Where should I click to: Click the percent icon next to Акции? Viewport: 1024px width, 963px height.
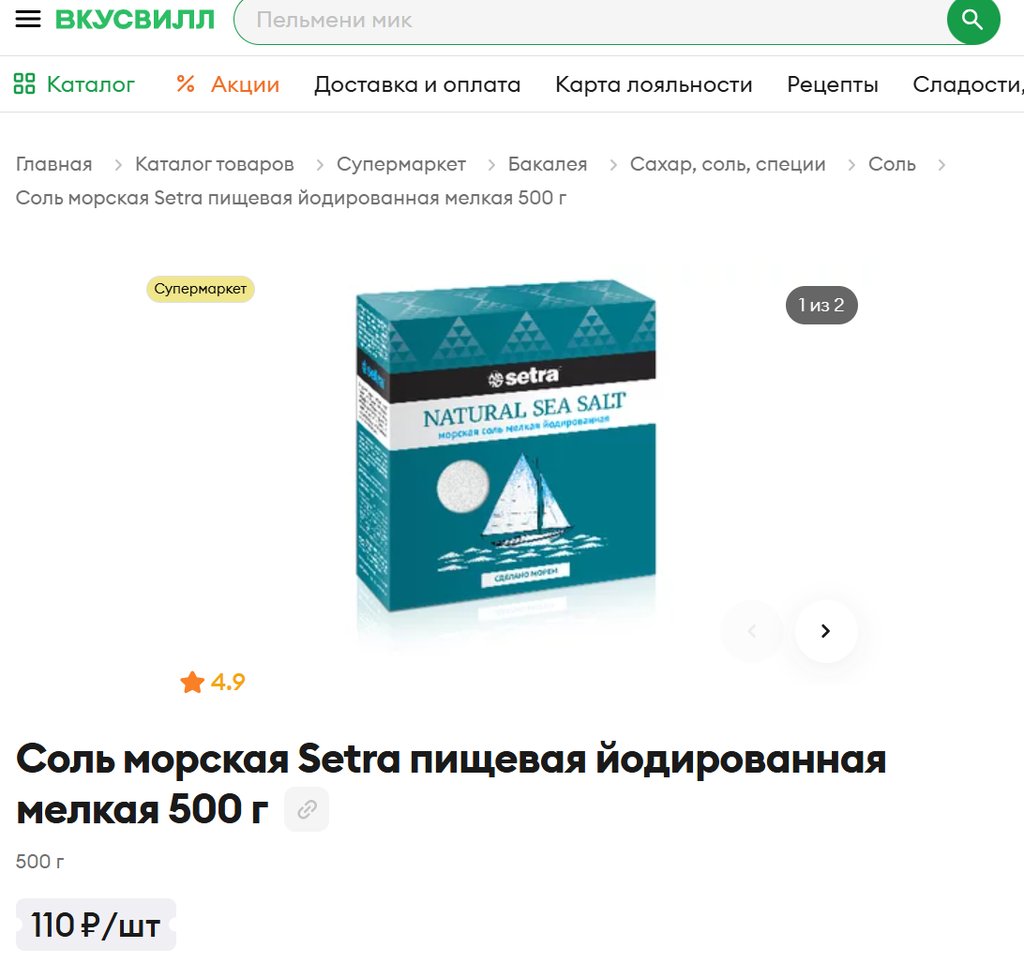point(185,84)
